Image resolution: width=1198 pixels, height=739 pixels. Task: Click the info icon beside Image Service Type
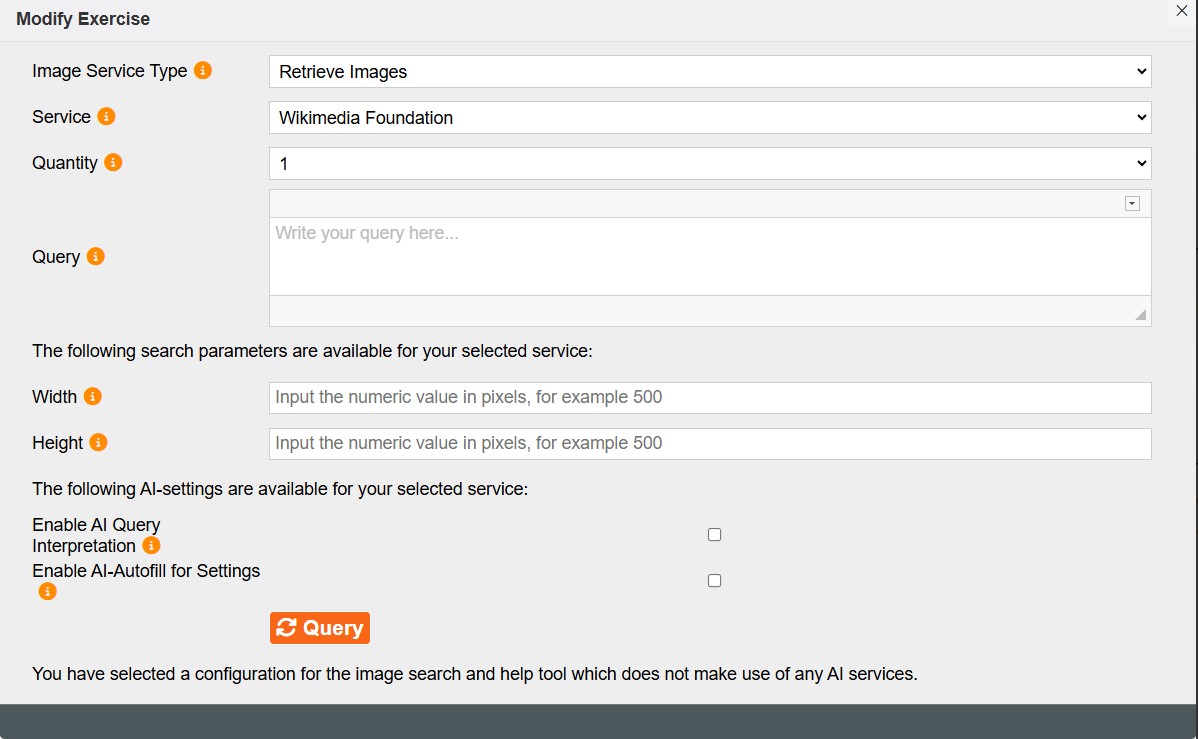tap(202, 70)
